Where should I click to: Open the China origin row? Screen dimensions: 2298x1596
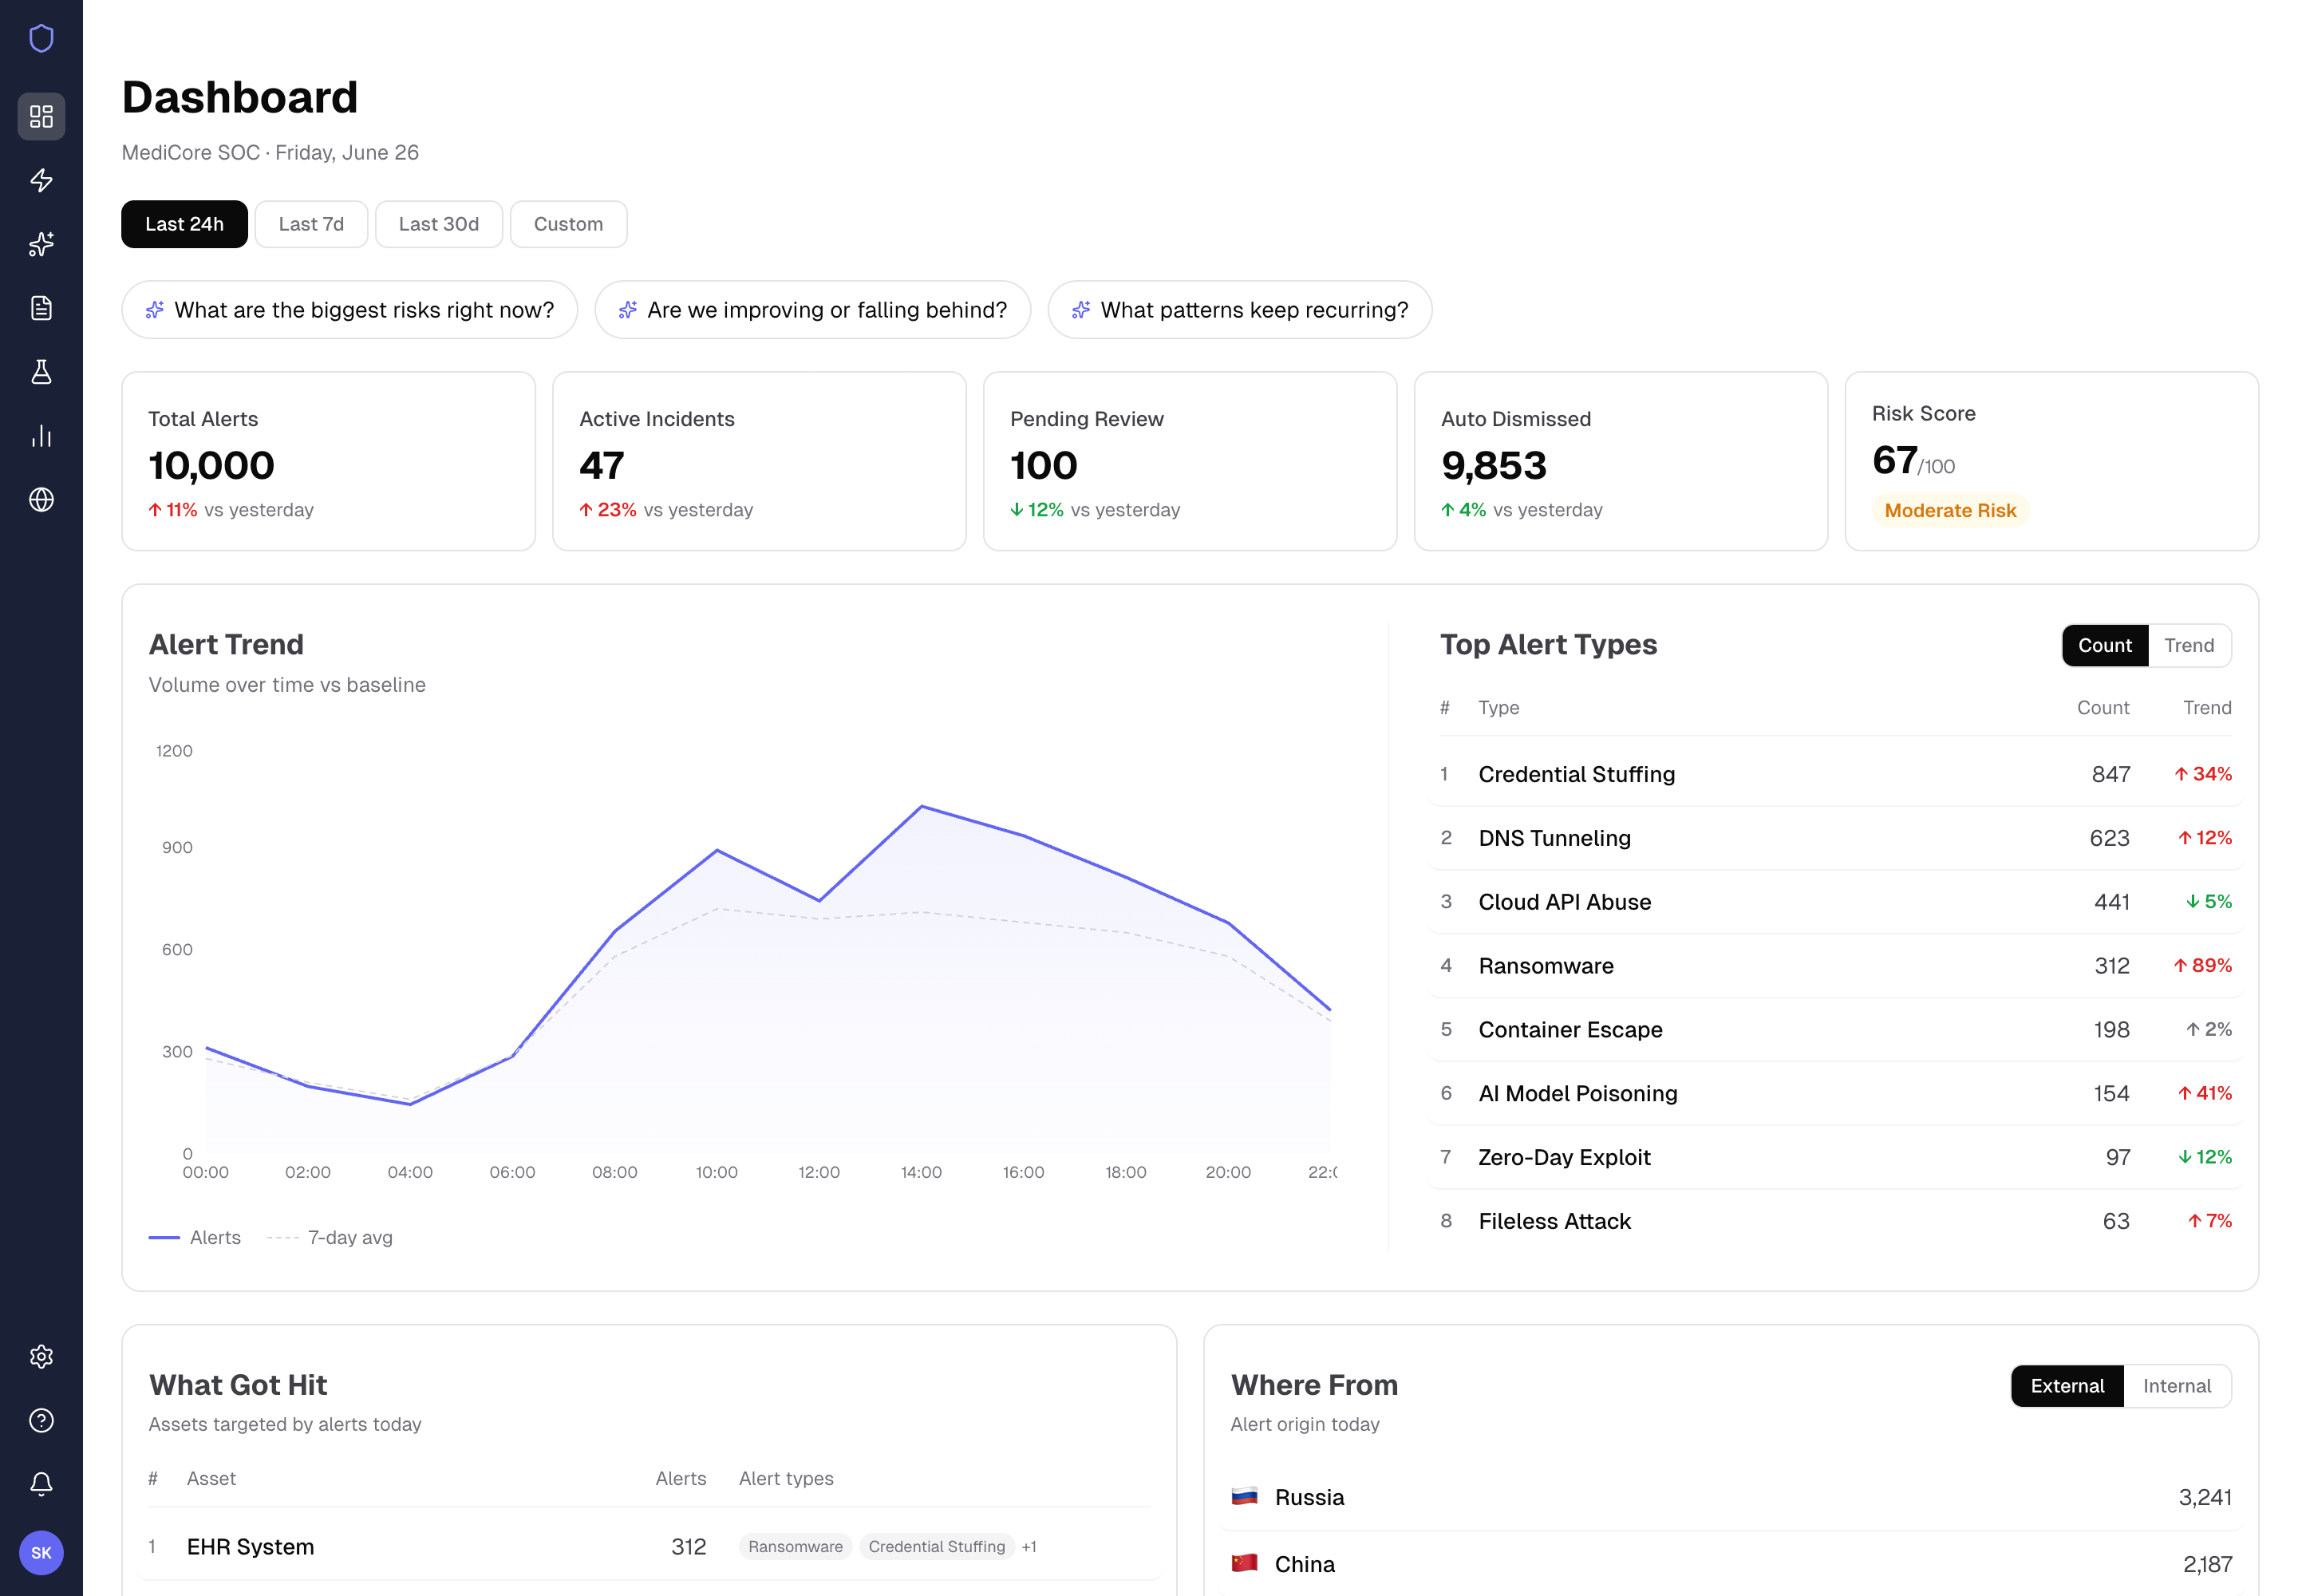pos(1731,1563)
